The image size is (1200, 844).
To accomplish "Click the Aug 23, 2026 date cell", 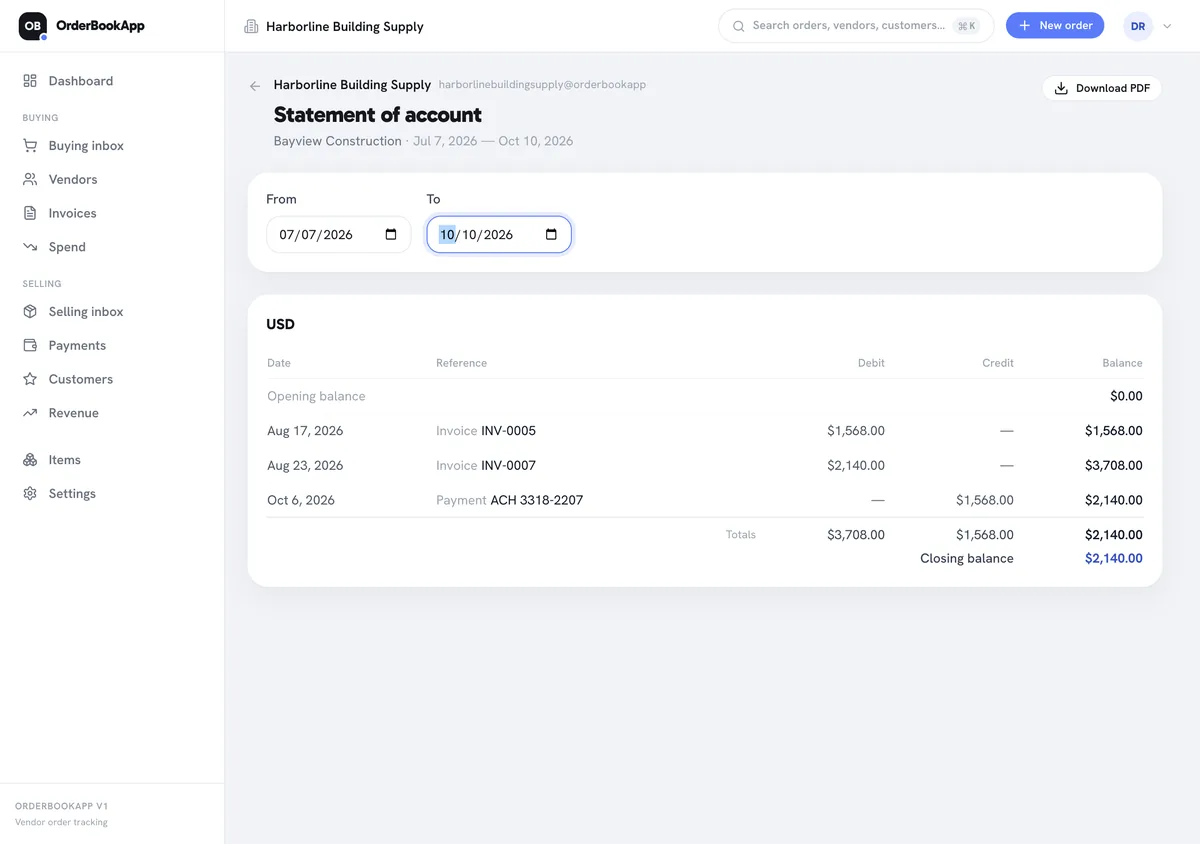I will point(305,466).
